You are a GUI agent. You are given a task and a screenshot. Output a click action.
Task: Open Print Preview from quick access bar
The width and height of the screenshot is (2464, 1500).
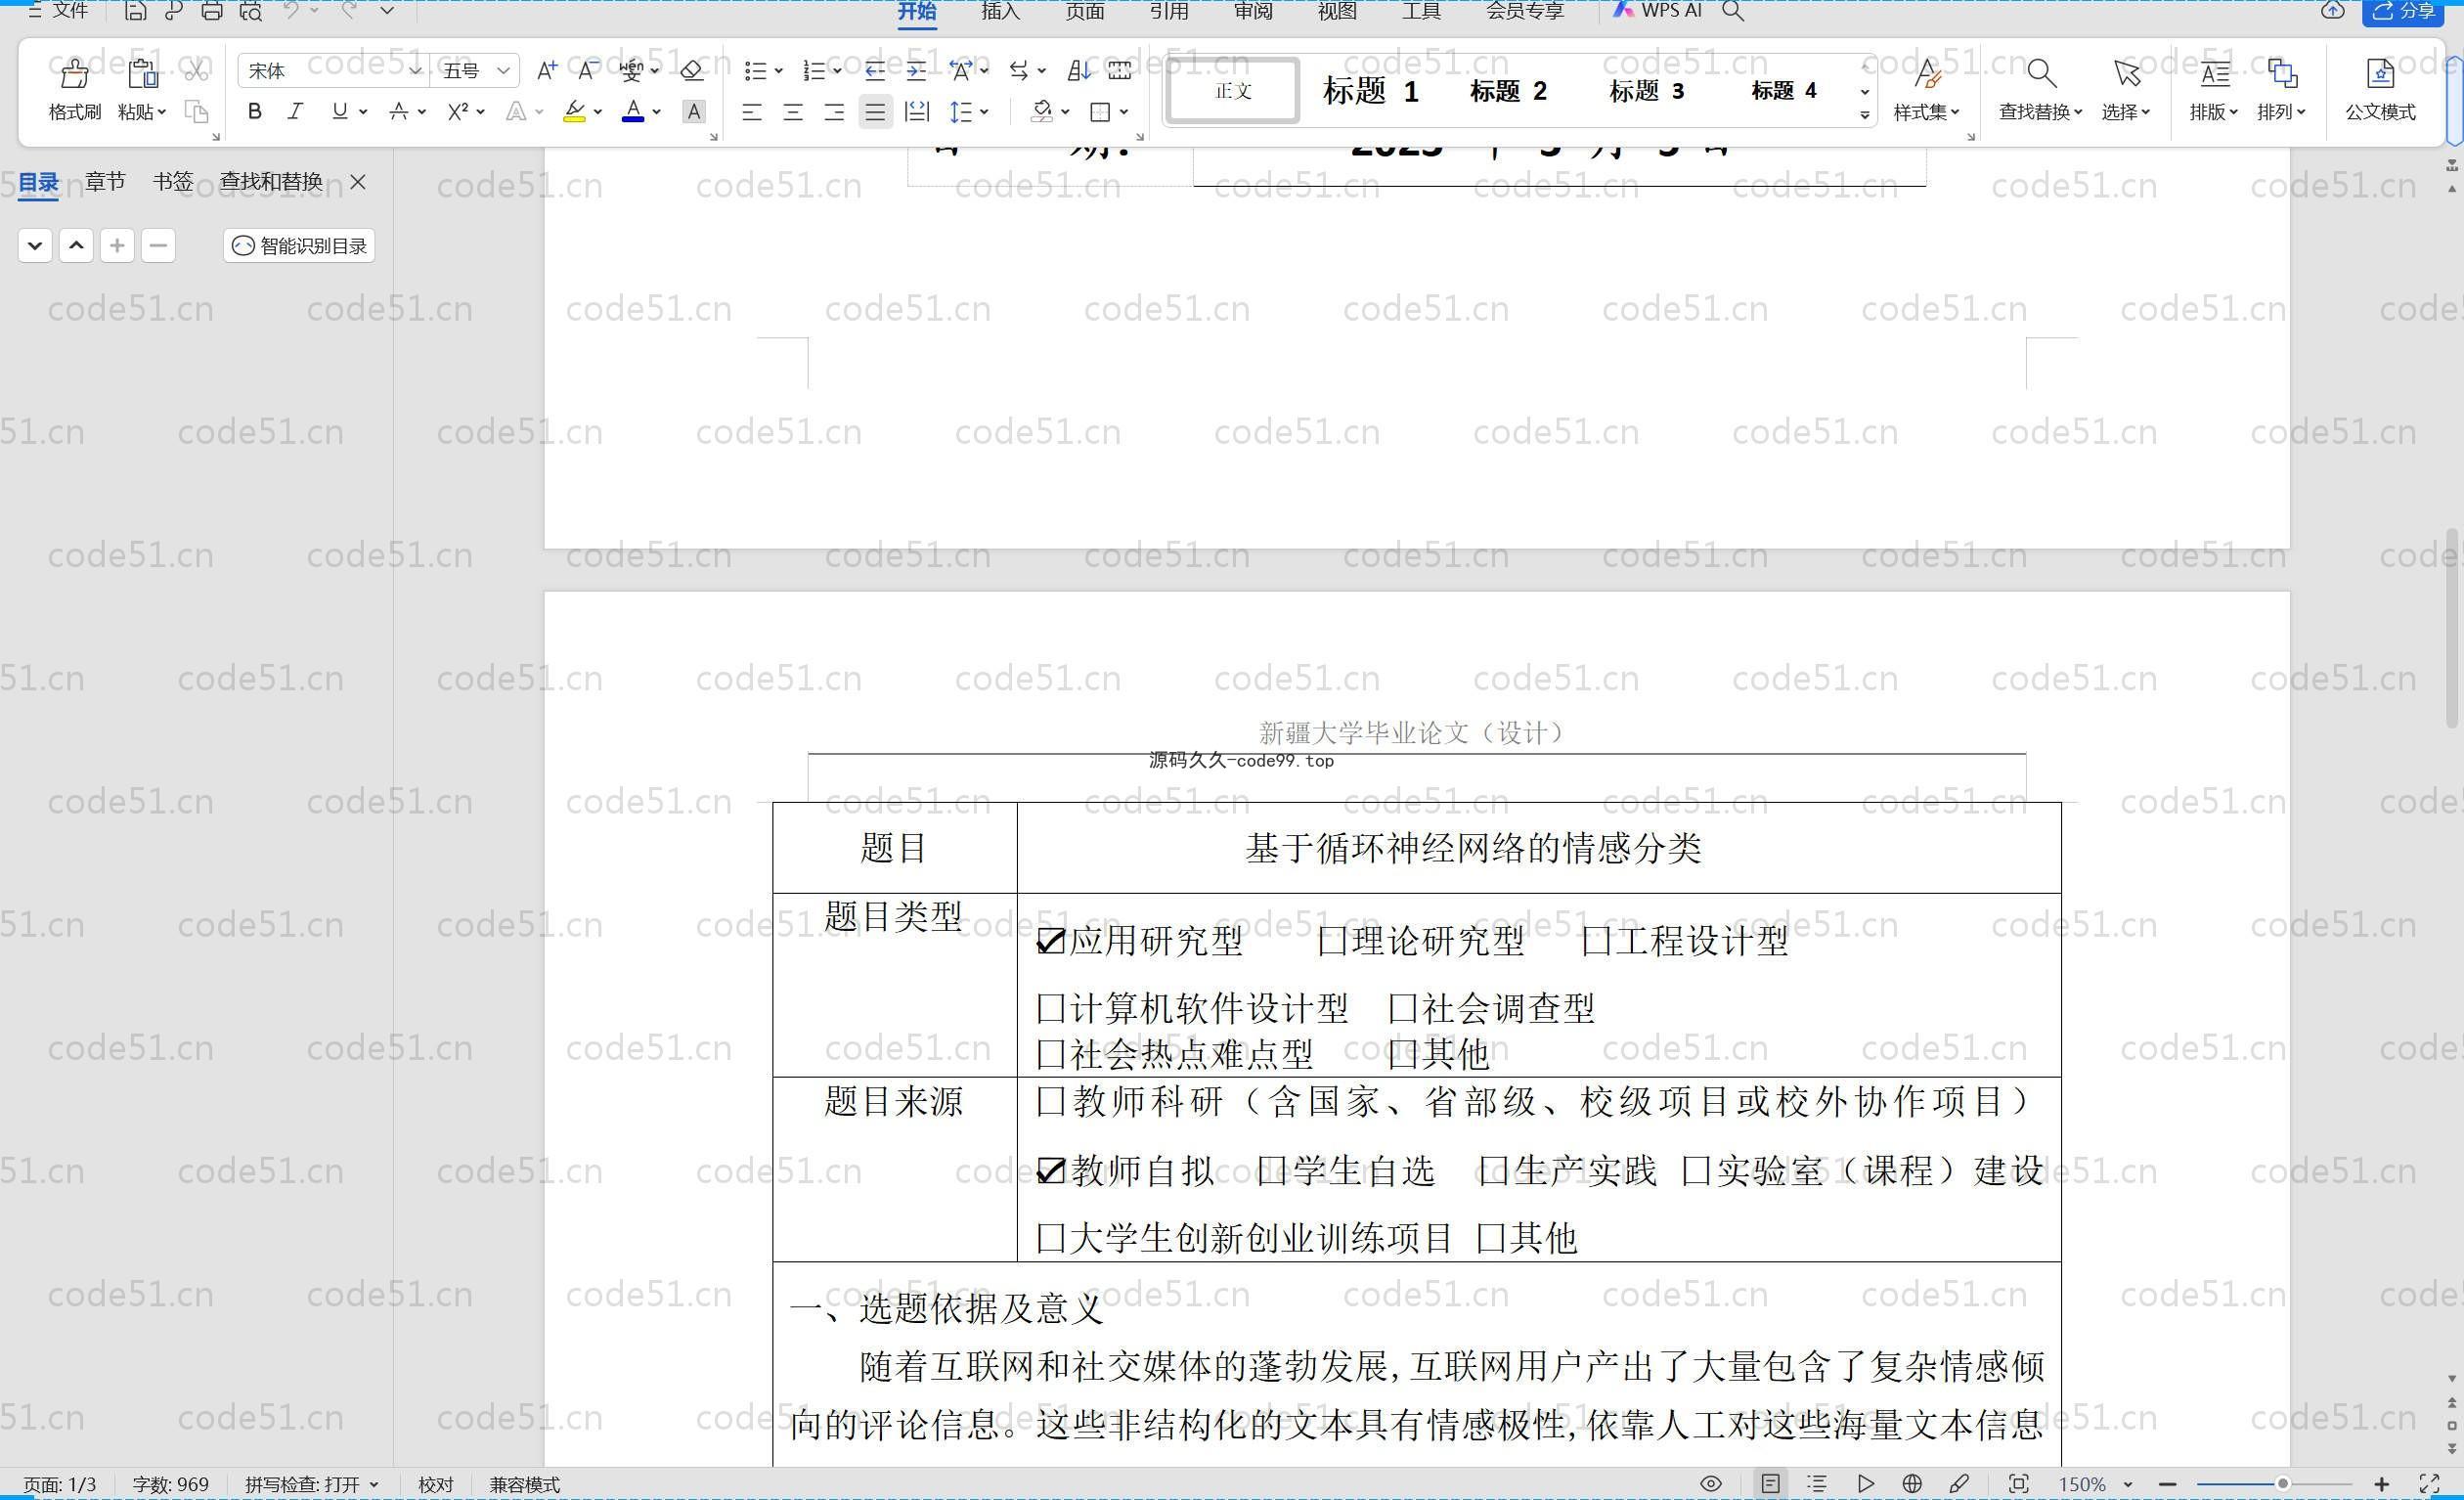pos(251,11)
